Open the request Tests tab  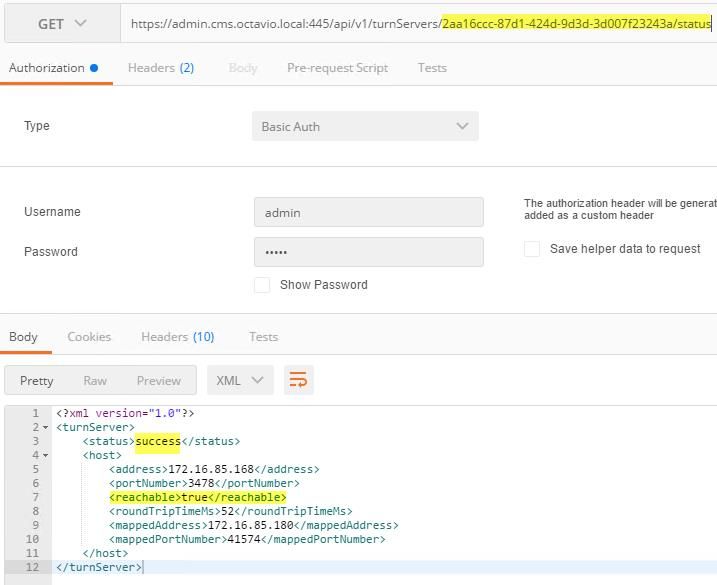[432, 68]
